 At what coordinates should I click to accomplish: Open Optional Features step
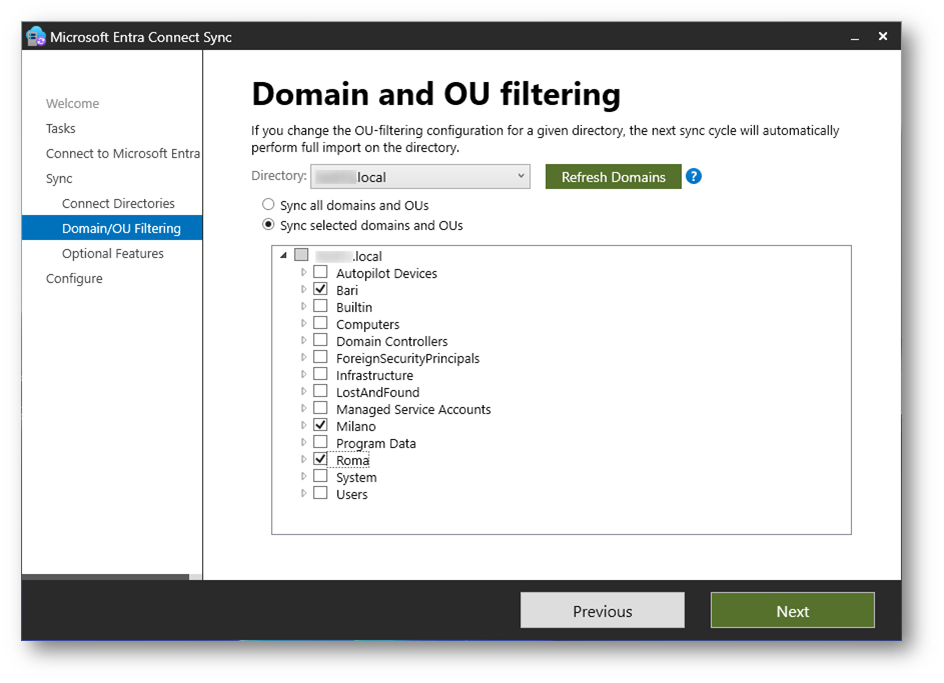coord(113,254)
